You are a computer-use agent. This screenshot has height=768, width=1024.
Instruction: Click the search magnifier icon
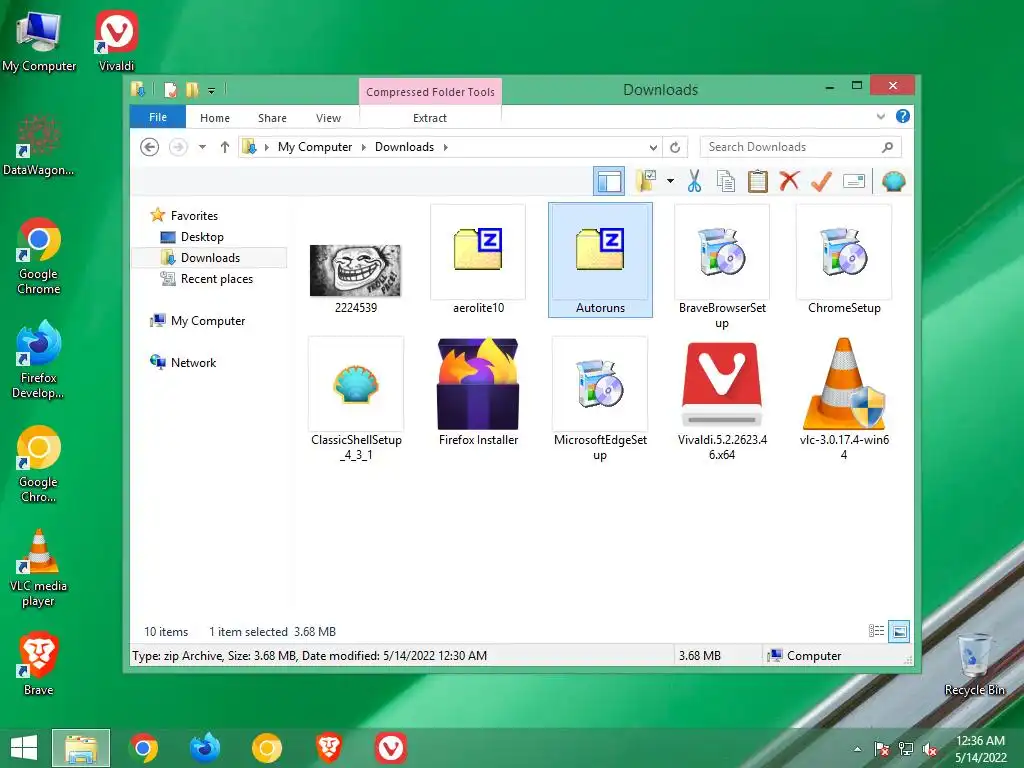coord(887,147)
